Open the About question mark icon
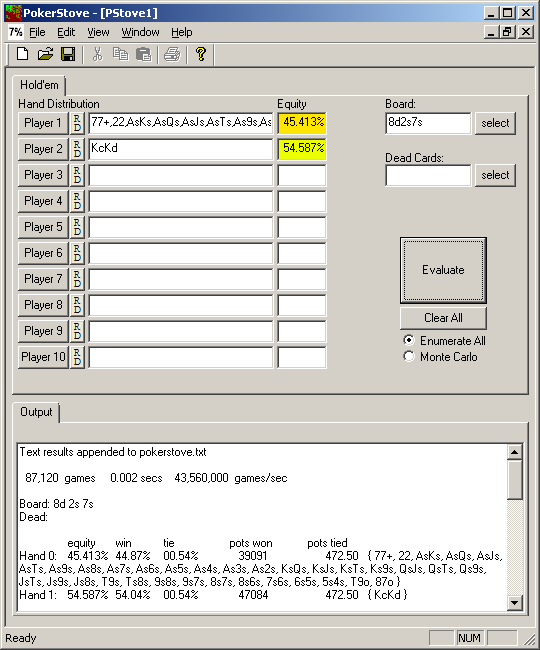 (x=201, y=54)
